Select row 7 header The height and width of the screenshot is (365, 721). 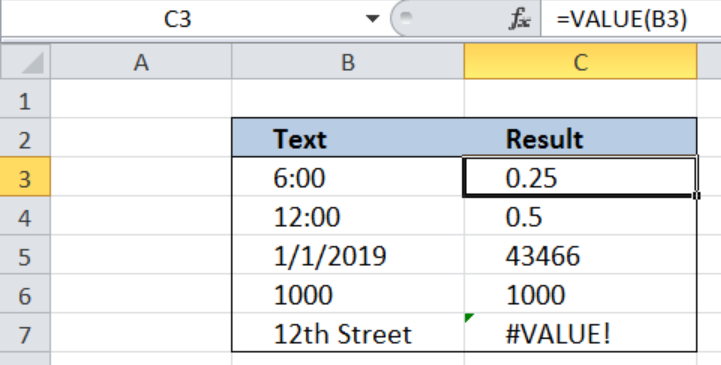[25, 333]
